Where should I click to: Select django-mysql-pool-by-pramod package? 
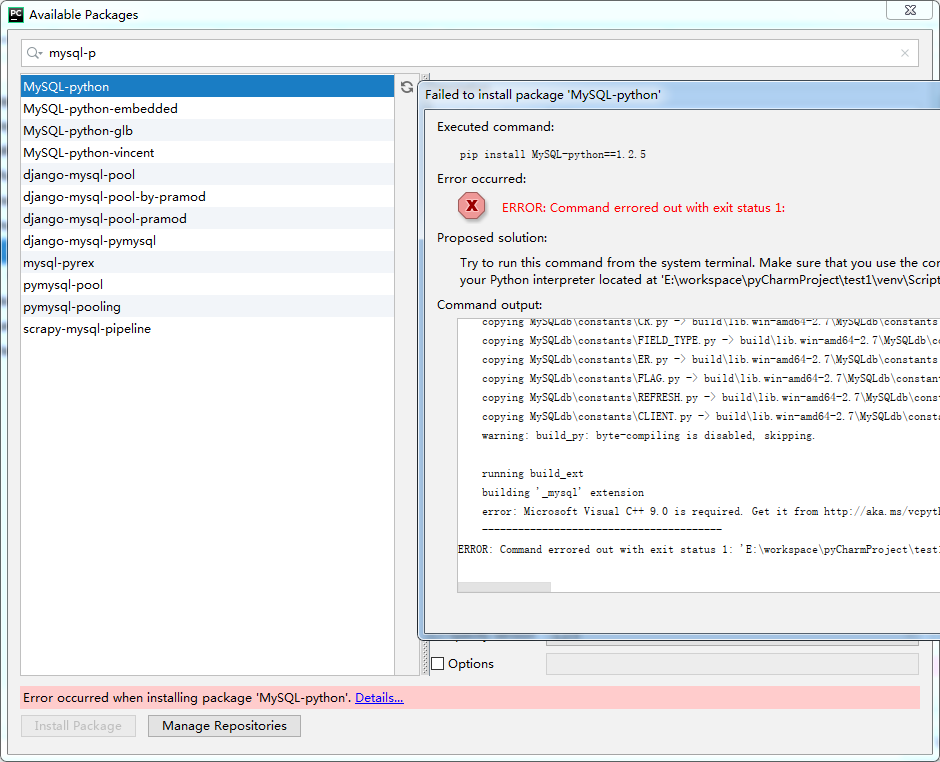[x=207, y=197]
